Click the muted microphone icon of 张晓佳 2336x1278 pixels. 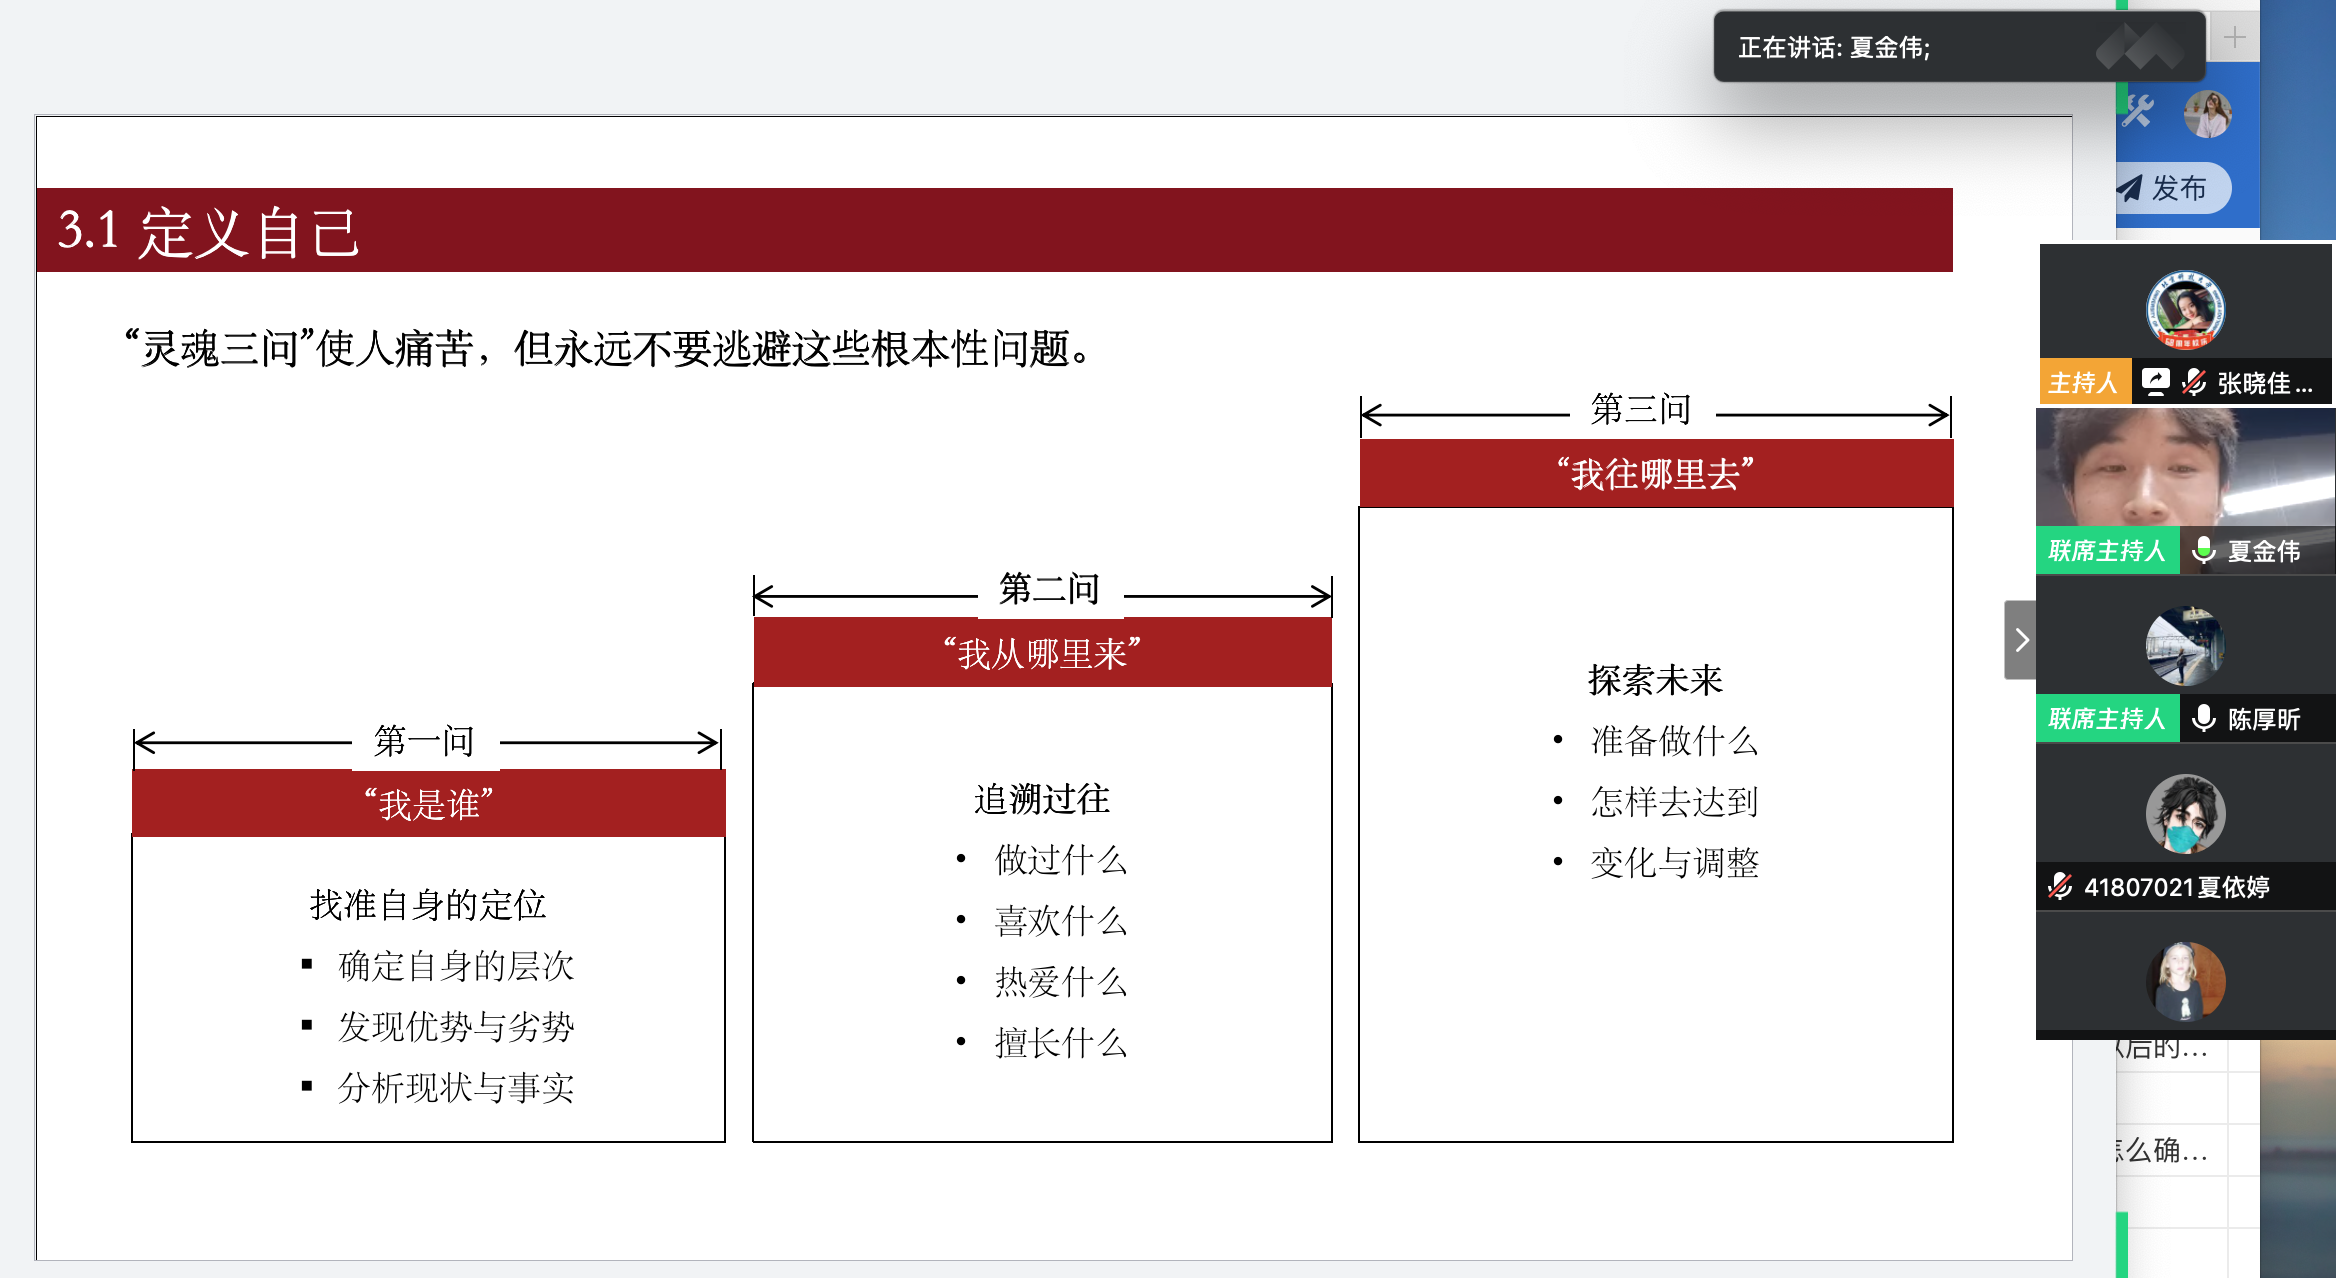point(2194,382)
